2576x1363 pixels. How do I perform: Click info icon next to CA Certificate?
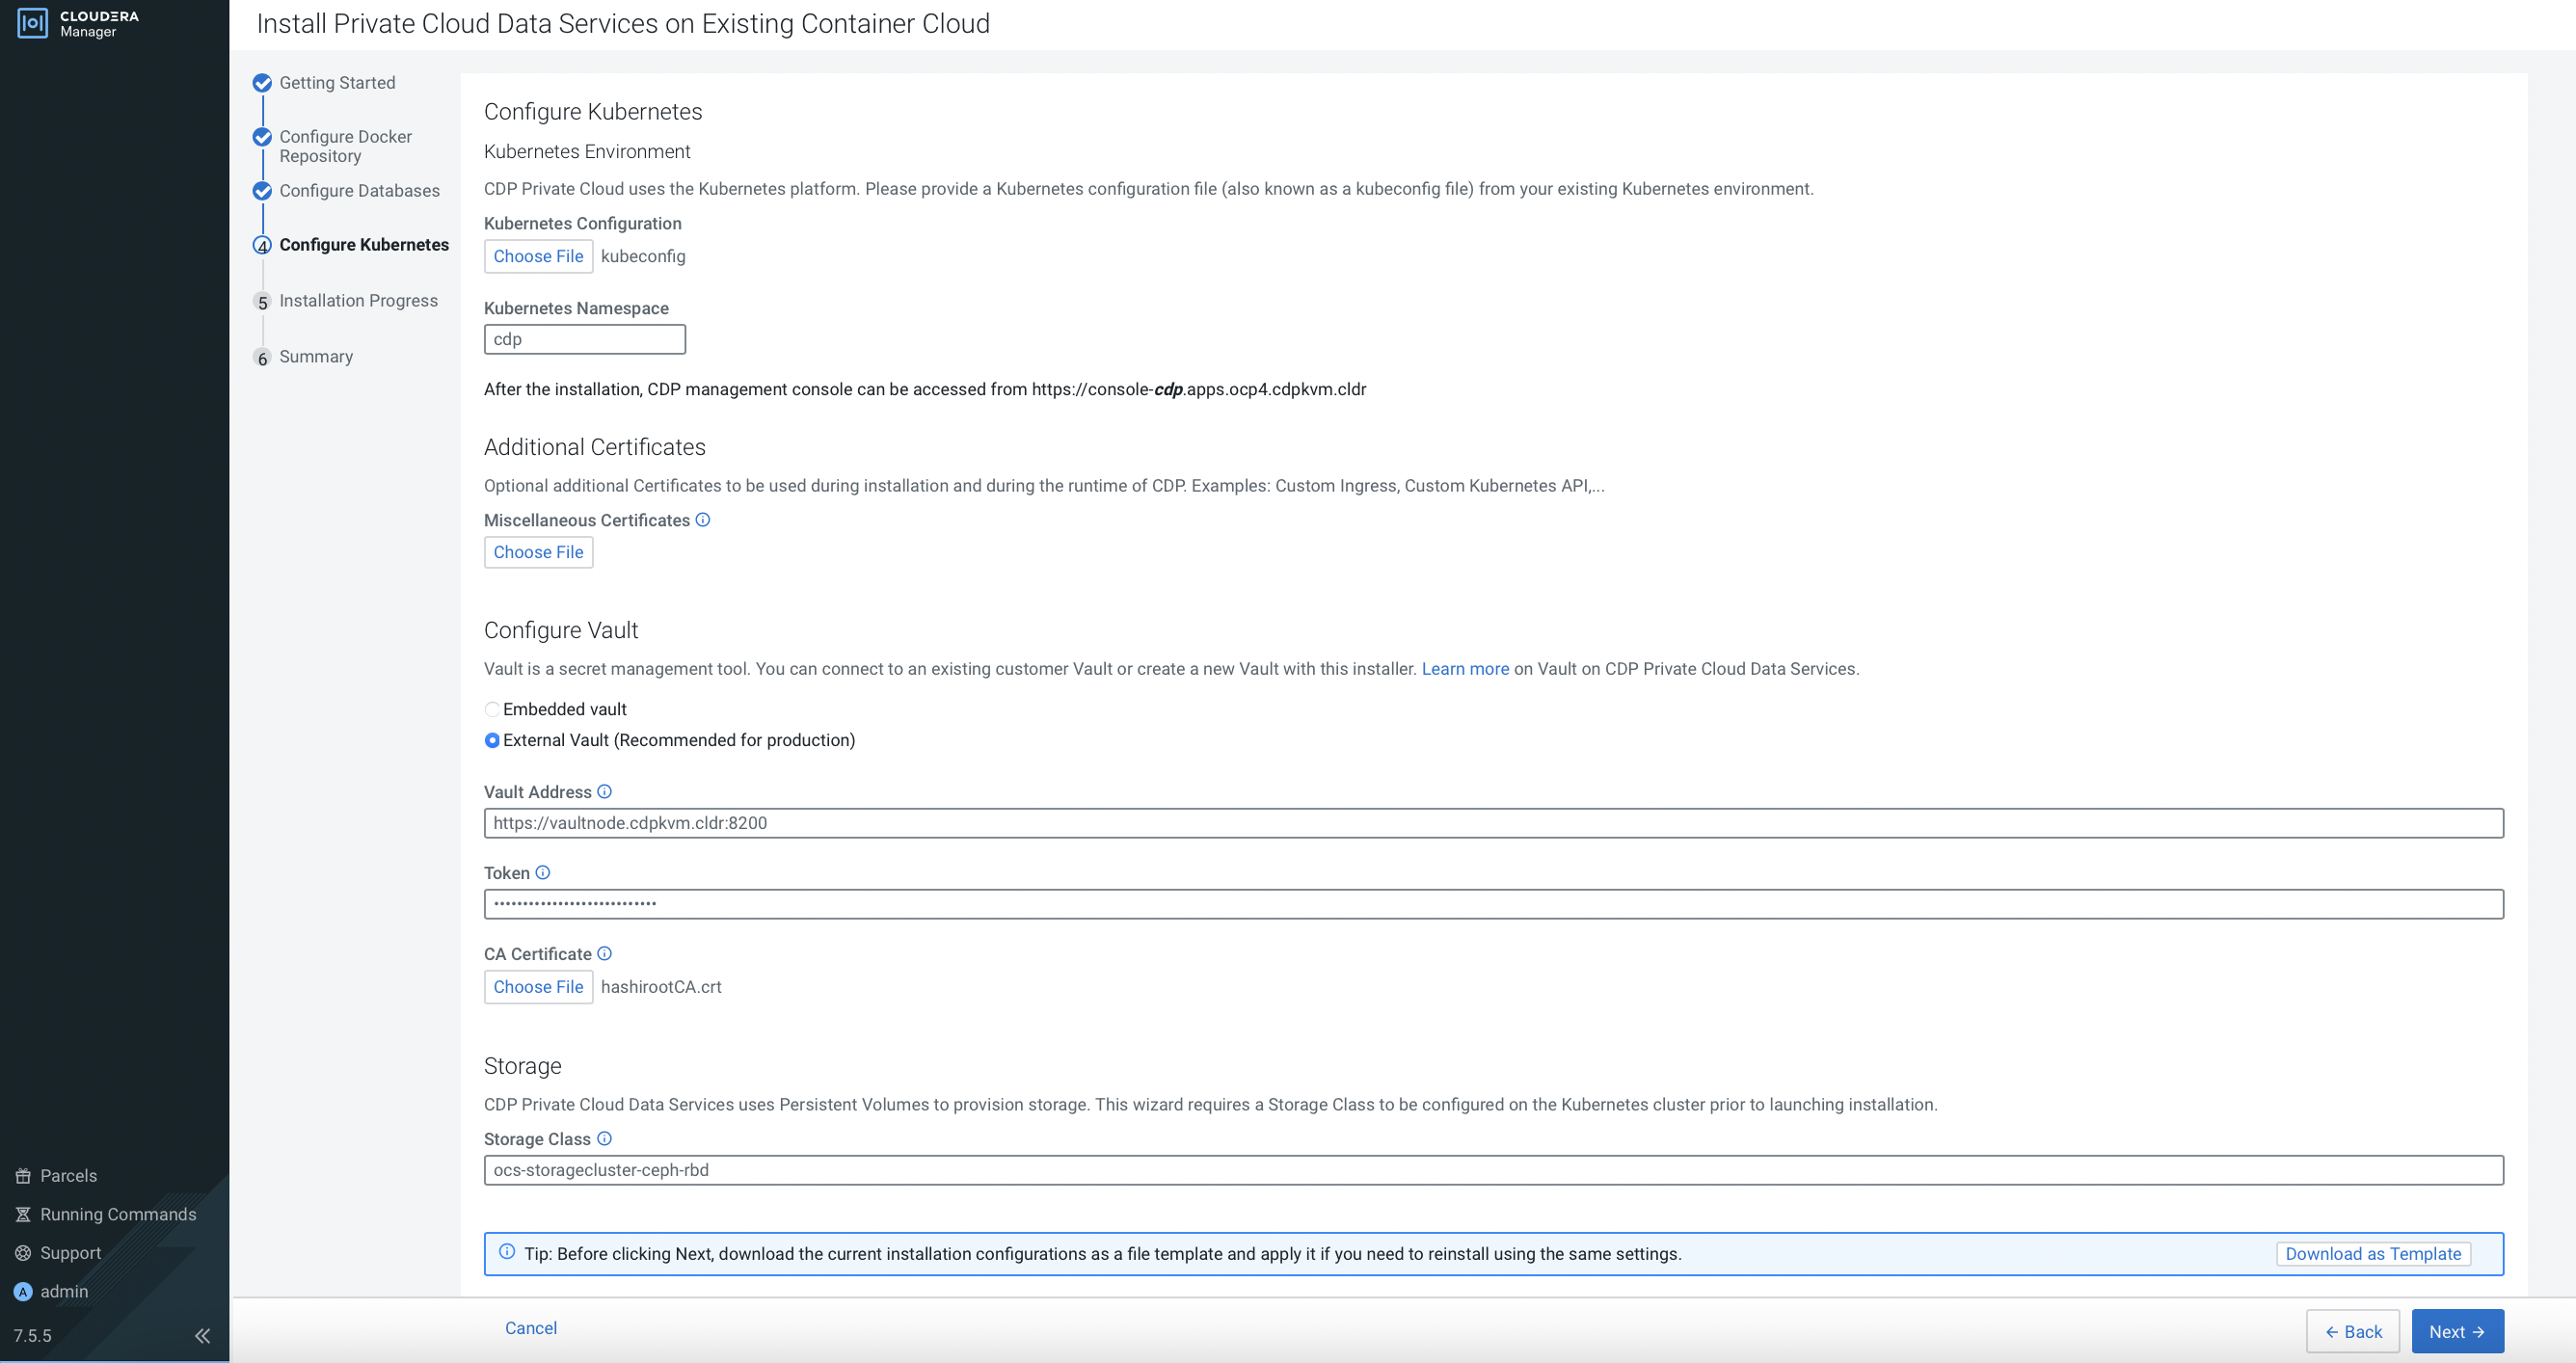coord(604,953)
